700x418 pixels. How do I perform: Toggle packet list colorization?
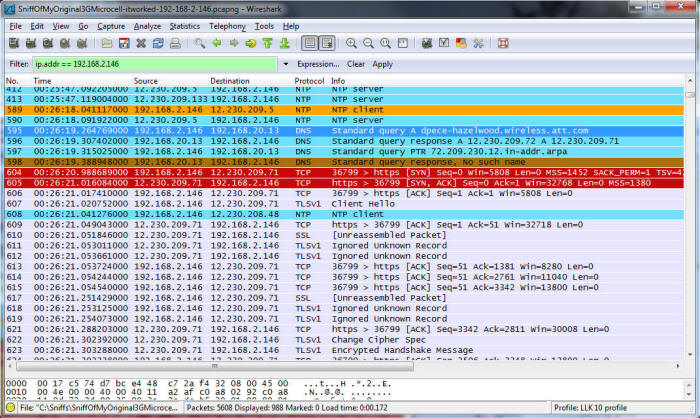click(x=310, y=43)
